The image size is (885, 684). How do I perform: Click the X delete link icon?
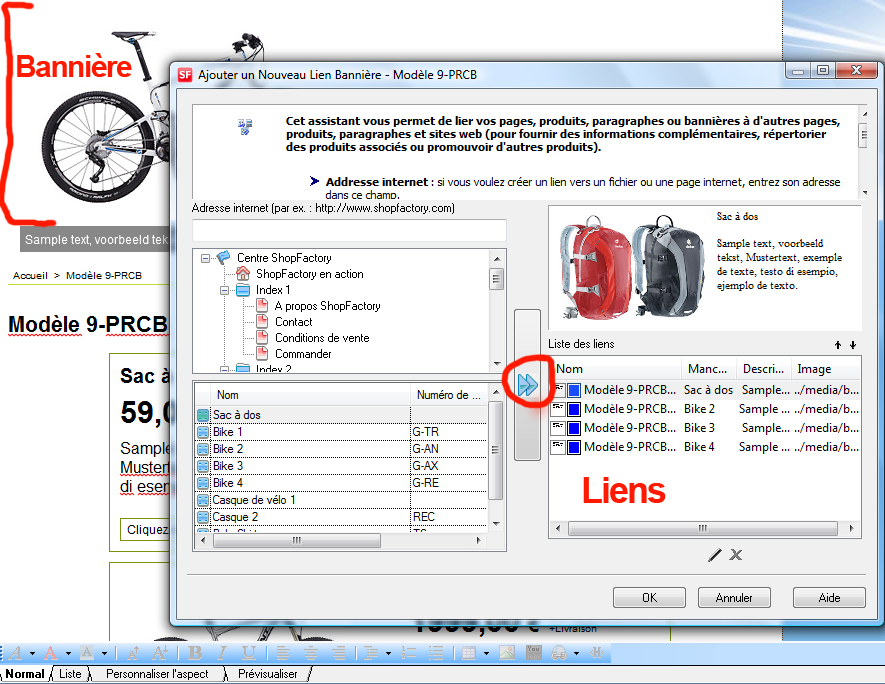coord(736,555)
